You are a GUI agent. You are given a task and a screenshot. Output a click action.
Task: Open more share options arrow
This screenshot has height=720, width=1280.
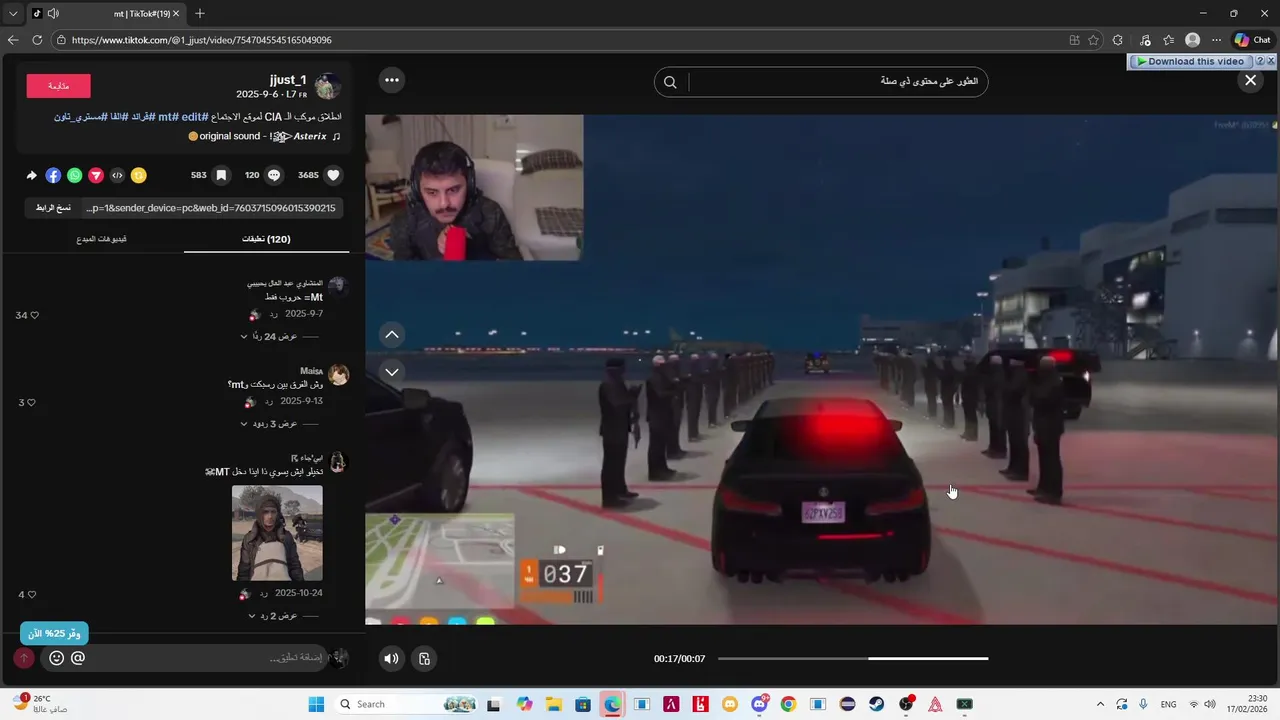[31, 175]
